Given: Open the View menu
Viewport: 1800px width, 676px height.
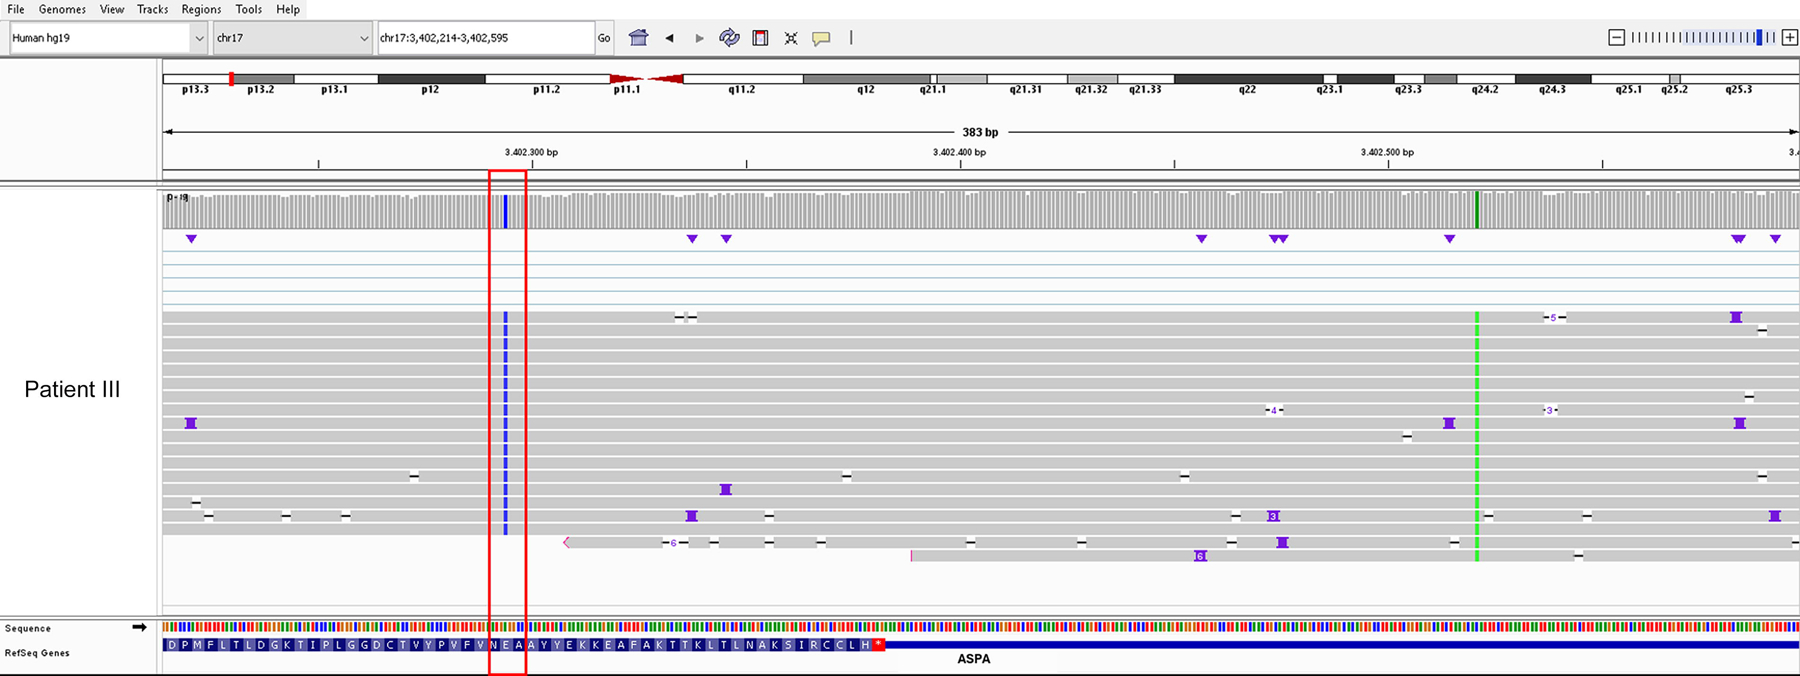Looking at the screenshot, I should (x=112, y=9).
